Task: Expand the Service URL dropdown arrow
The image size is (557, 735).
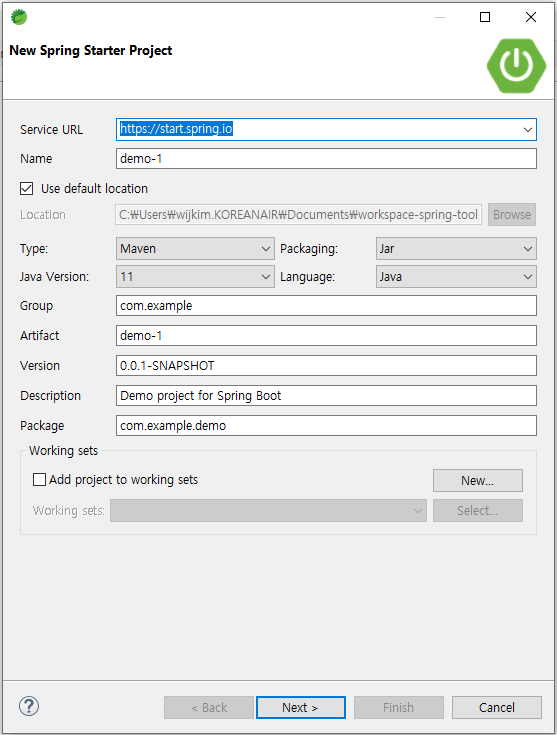Action: point(528,129)
